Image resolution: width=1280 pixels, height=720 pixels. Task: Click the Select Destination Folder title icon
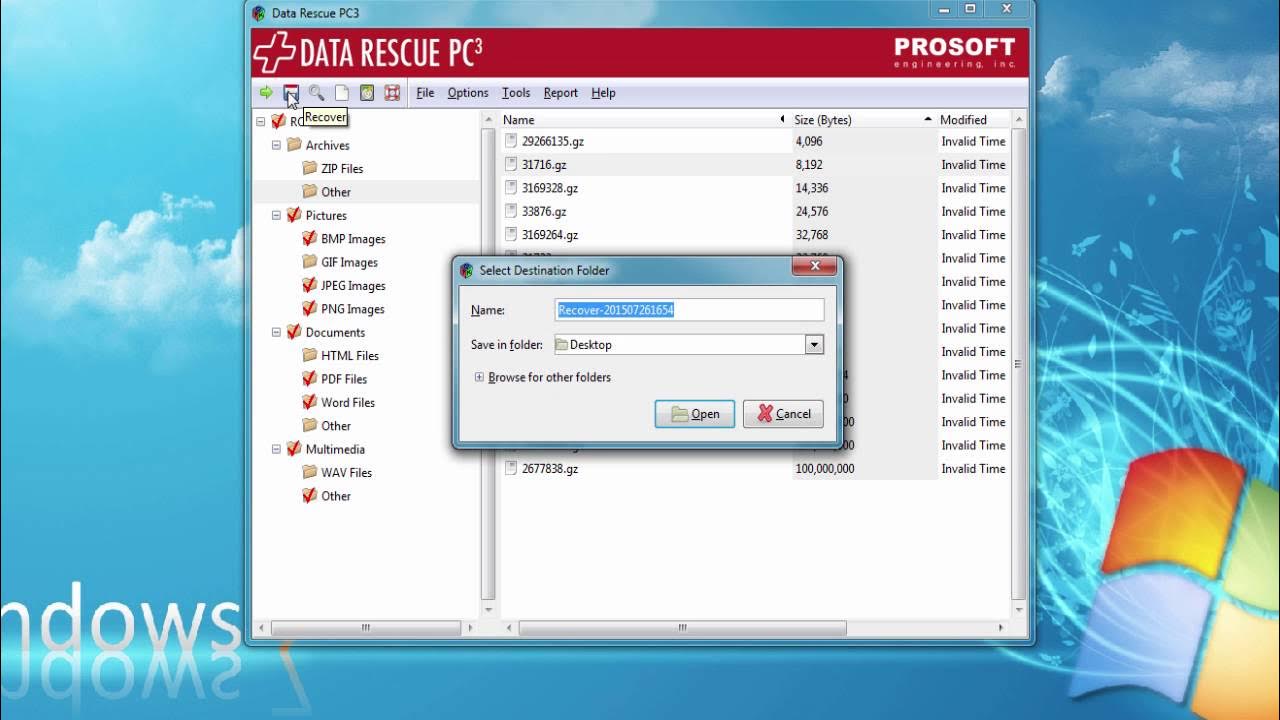tap(465, 270)
